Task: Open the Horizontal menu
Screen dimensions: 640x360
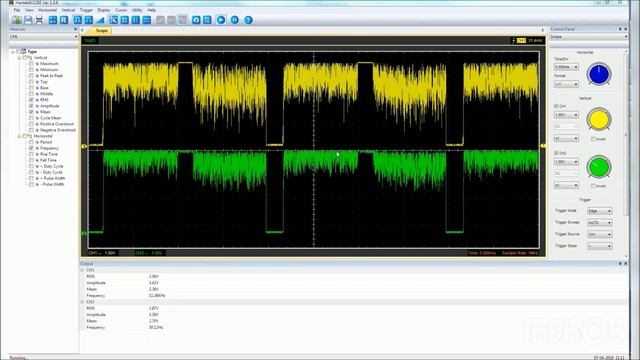Action: coord(47,10)
